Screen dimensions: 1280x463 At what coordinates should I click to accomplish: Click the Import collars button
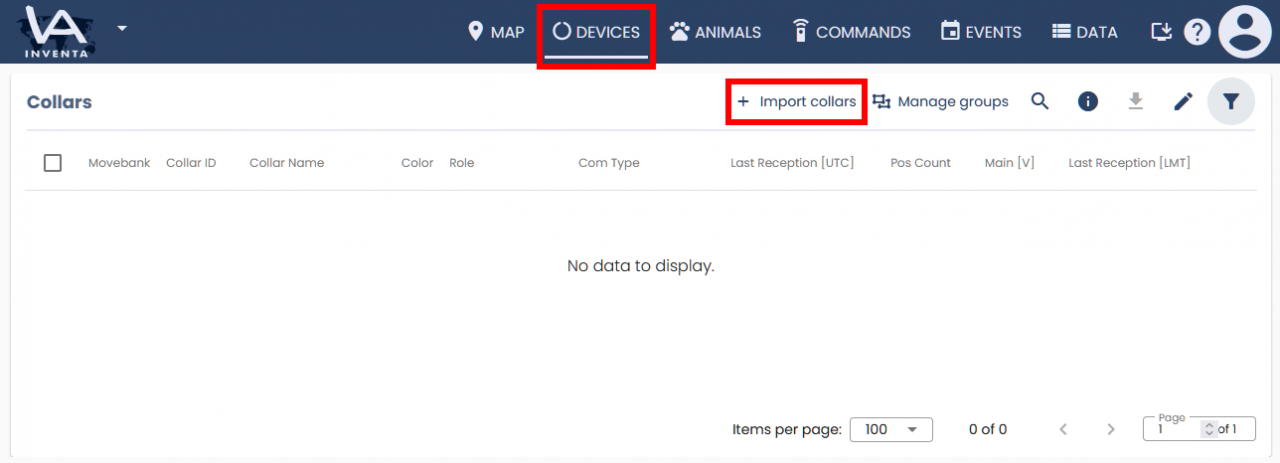(796, 101)
